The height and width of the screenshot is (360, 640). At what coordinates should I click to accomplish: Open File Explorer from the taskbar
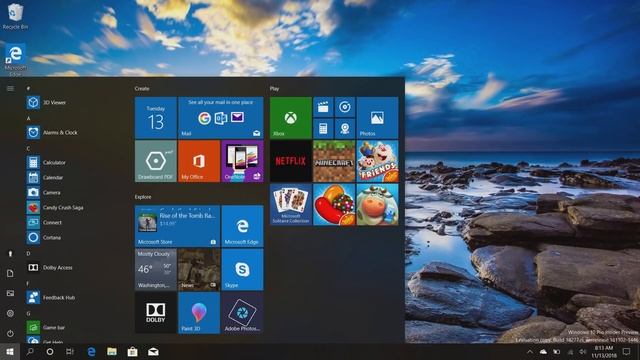pyautogui.click(x=112, y=351)
